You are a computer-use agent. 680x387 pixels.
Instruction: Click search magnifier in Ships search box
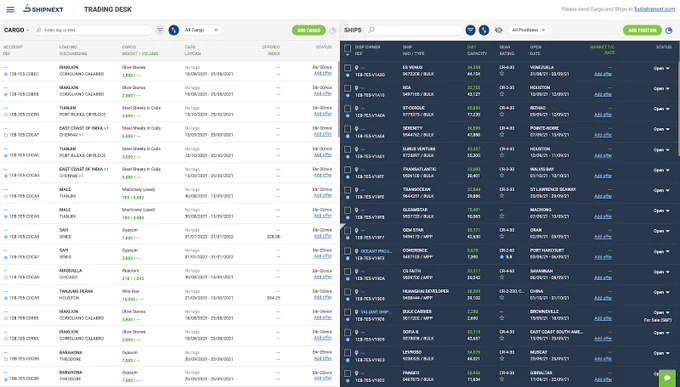pos(371,30)
